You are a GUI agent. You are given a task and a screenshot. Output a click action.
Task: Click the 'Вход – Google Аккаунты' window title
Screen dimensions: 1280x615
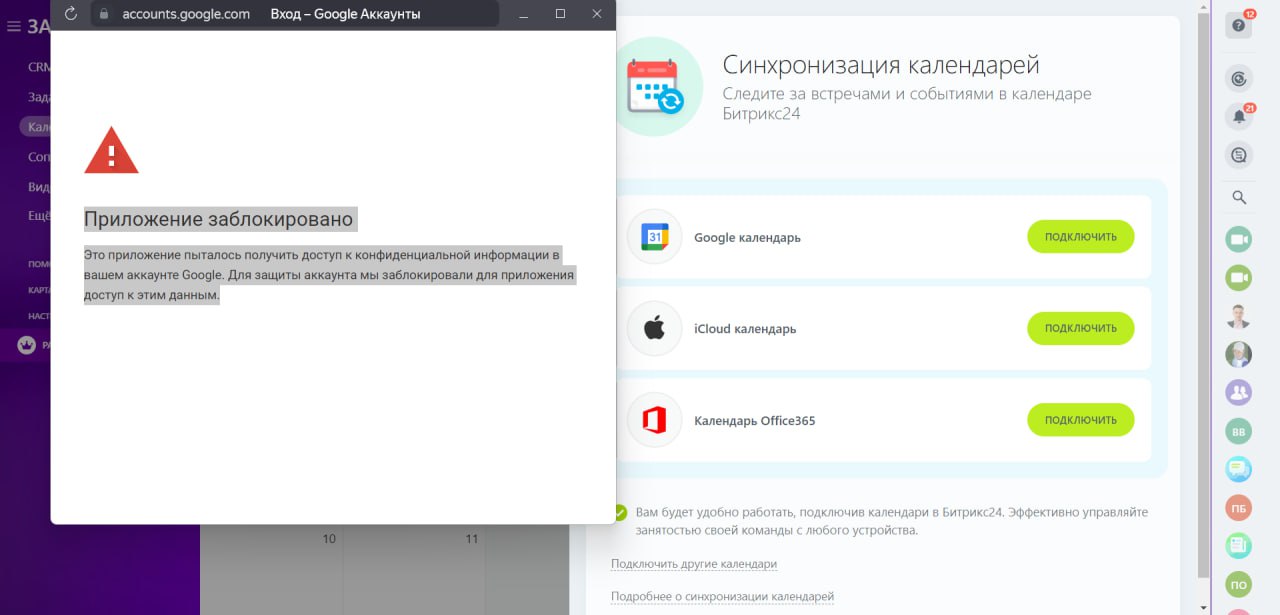point(345,14)
